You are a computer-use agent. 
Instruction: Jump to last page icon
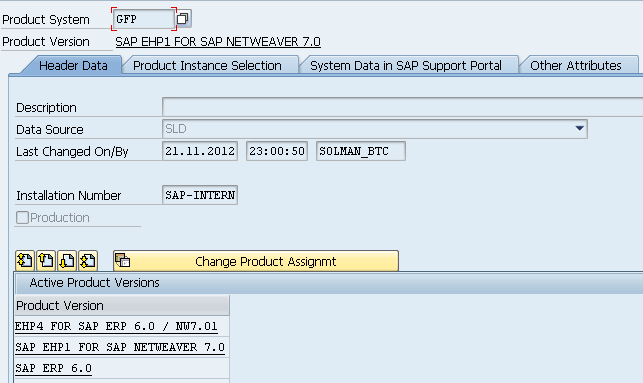pyautogui.click(x=88, y=261)
